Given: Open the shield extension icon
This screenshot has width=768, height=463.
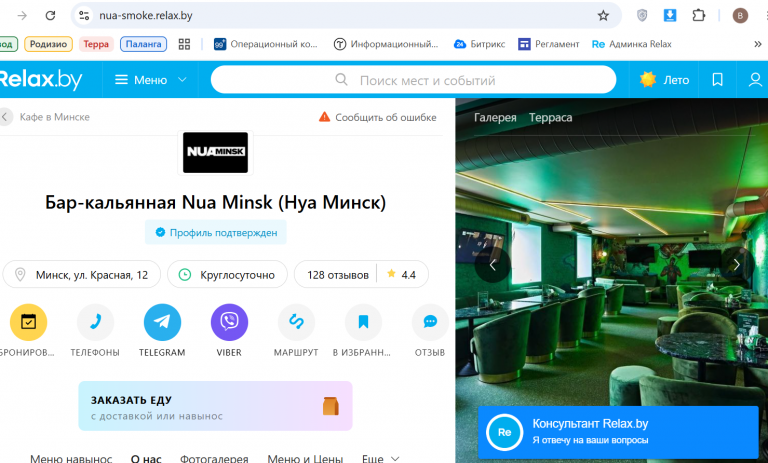Looking at the screenshot, I should tap(642, 16).
